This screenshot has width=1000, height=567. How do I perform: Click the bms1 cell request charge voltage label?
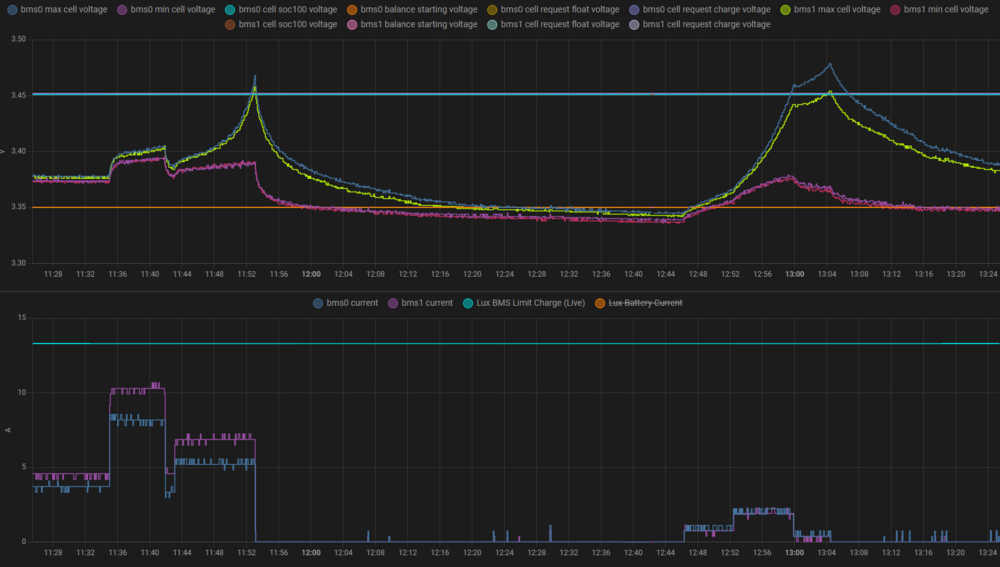point(706,24)
